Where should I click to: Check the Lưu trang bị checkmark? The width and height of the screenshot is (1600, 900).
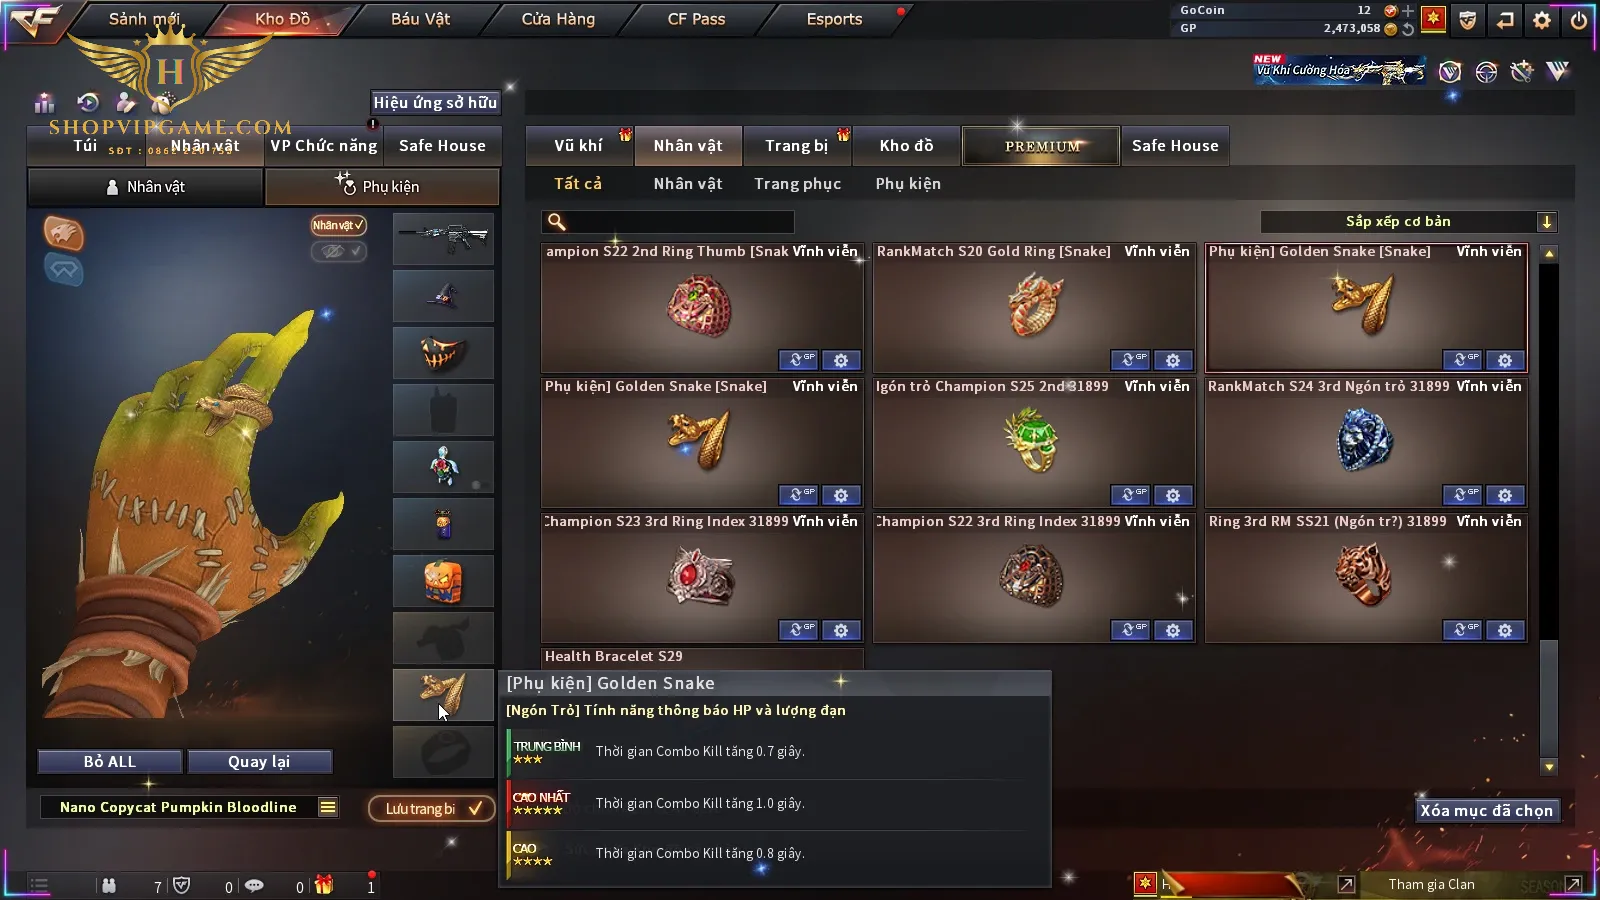pos(476,808)
